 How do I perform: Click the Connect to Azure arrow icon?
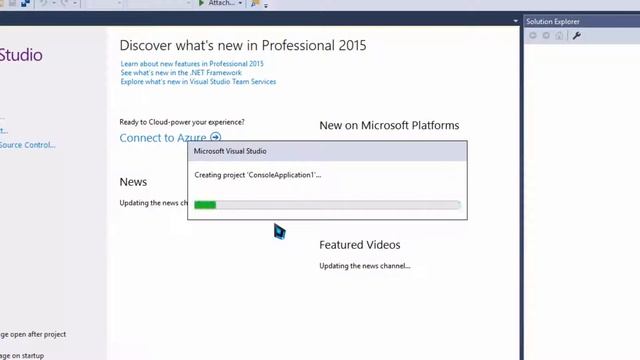216,137
